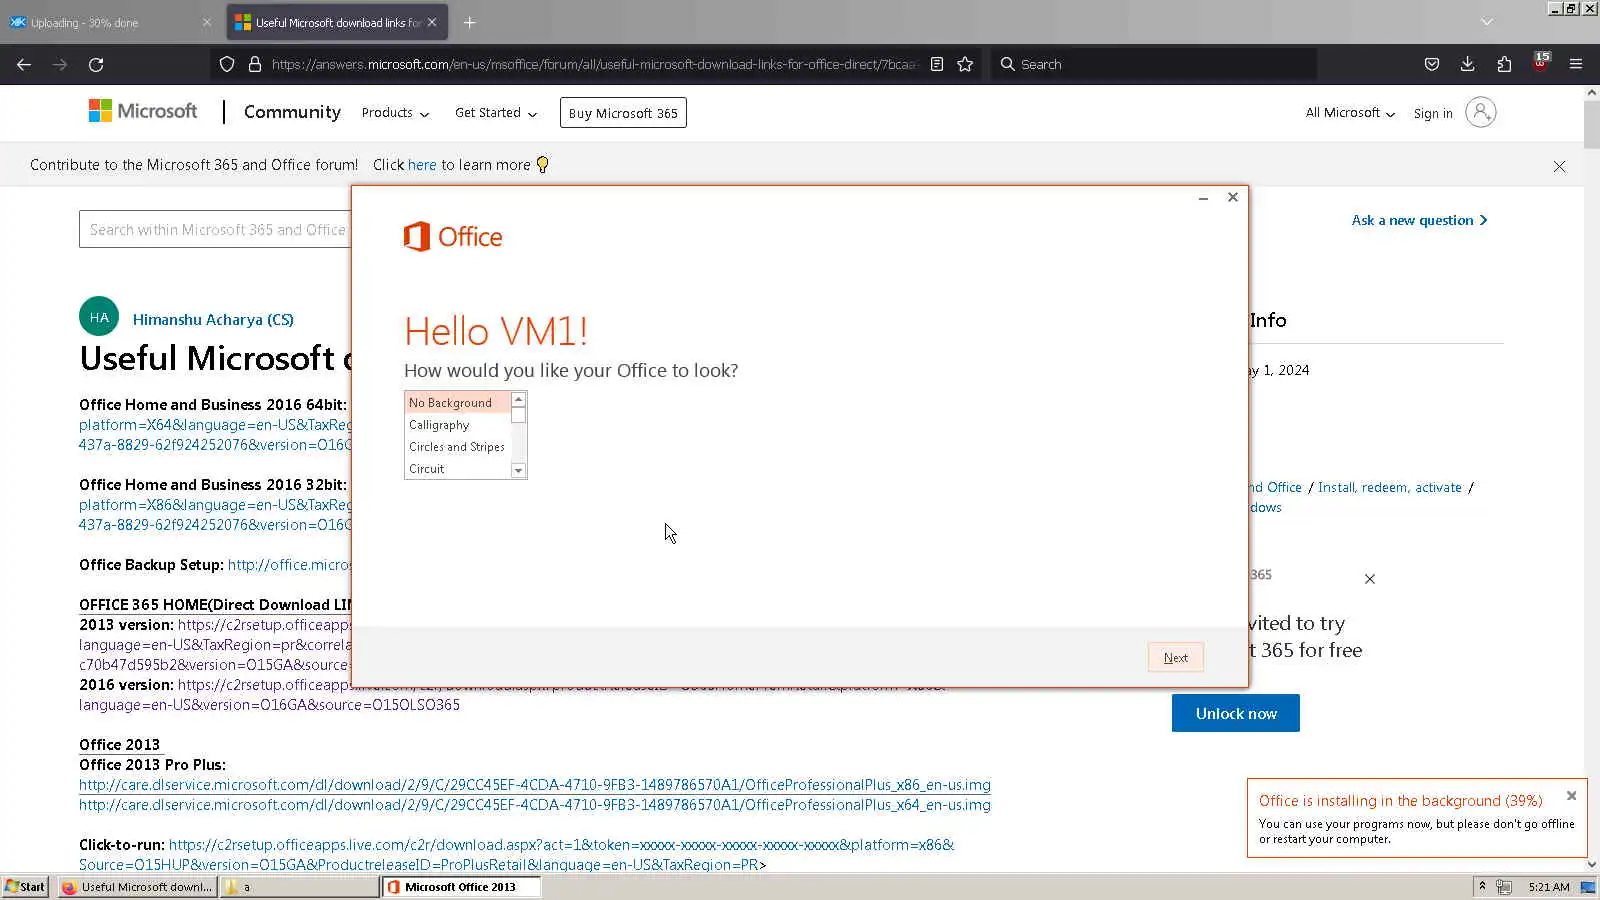Dismiss the Office is installing notification

(x=1571, y=796)
